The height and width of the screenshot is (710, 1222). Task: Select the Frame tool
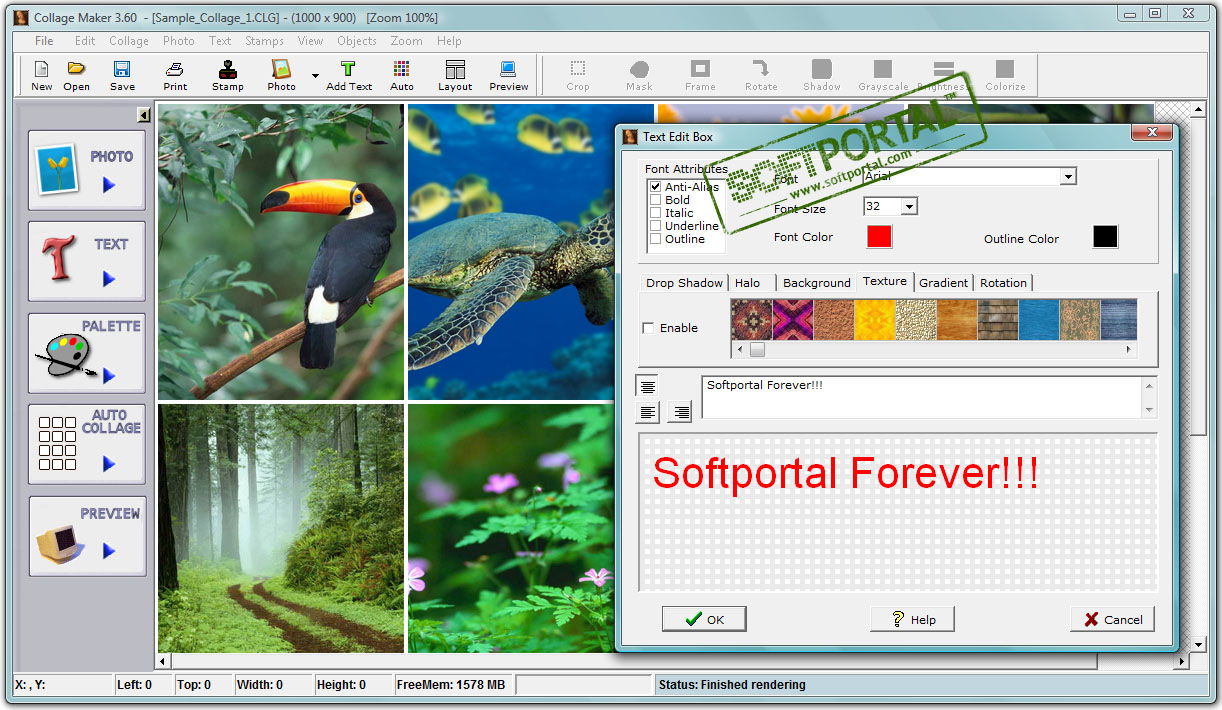pyautogui.click(x=700, y=75)
